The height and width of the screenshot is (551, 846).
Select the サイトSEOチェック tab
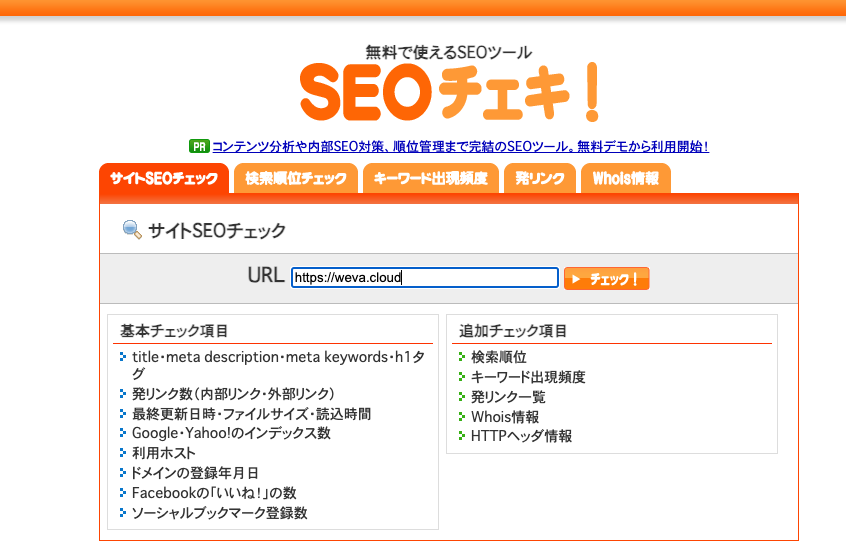[164, 178]
